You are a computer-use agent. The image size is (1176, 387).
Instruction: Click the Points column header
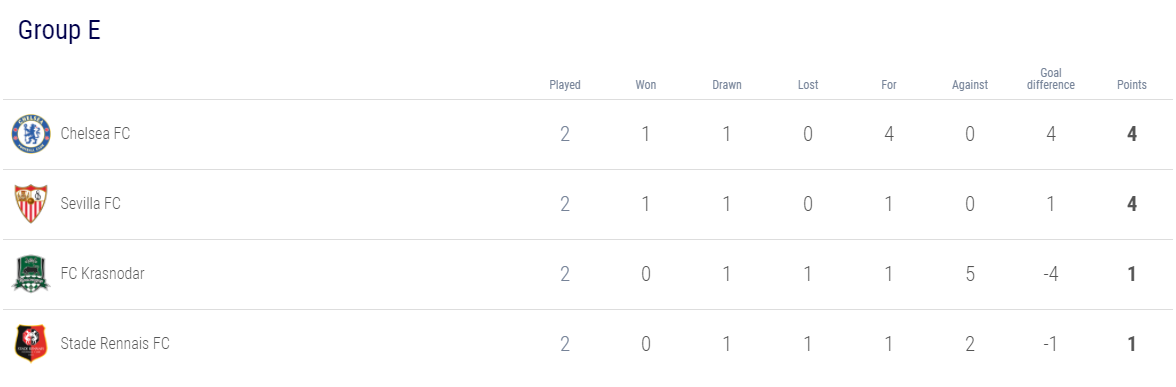click(x=1132, y=85)
